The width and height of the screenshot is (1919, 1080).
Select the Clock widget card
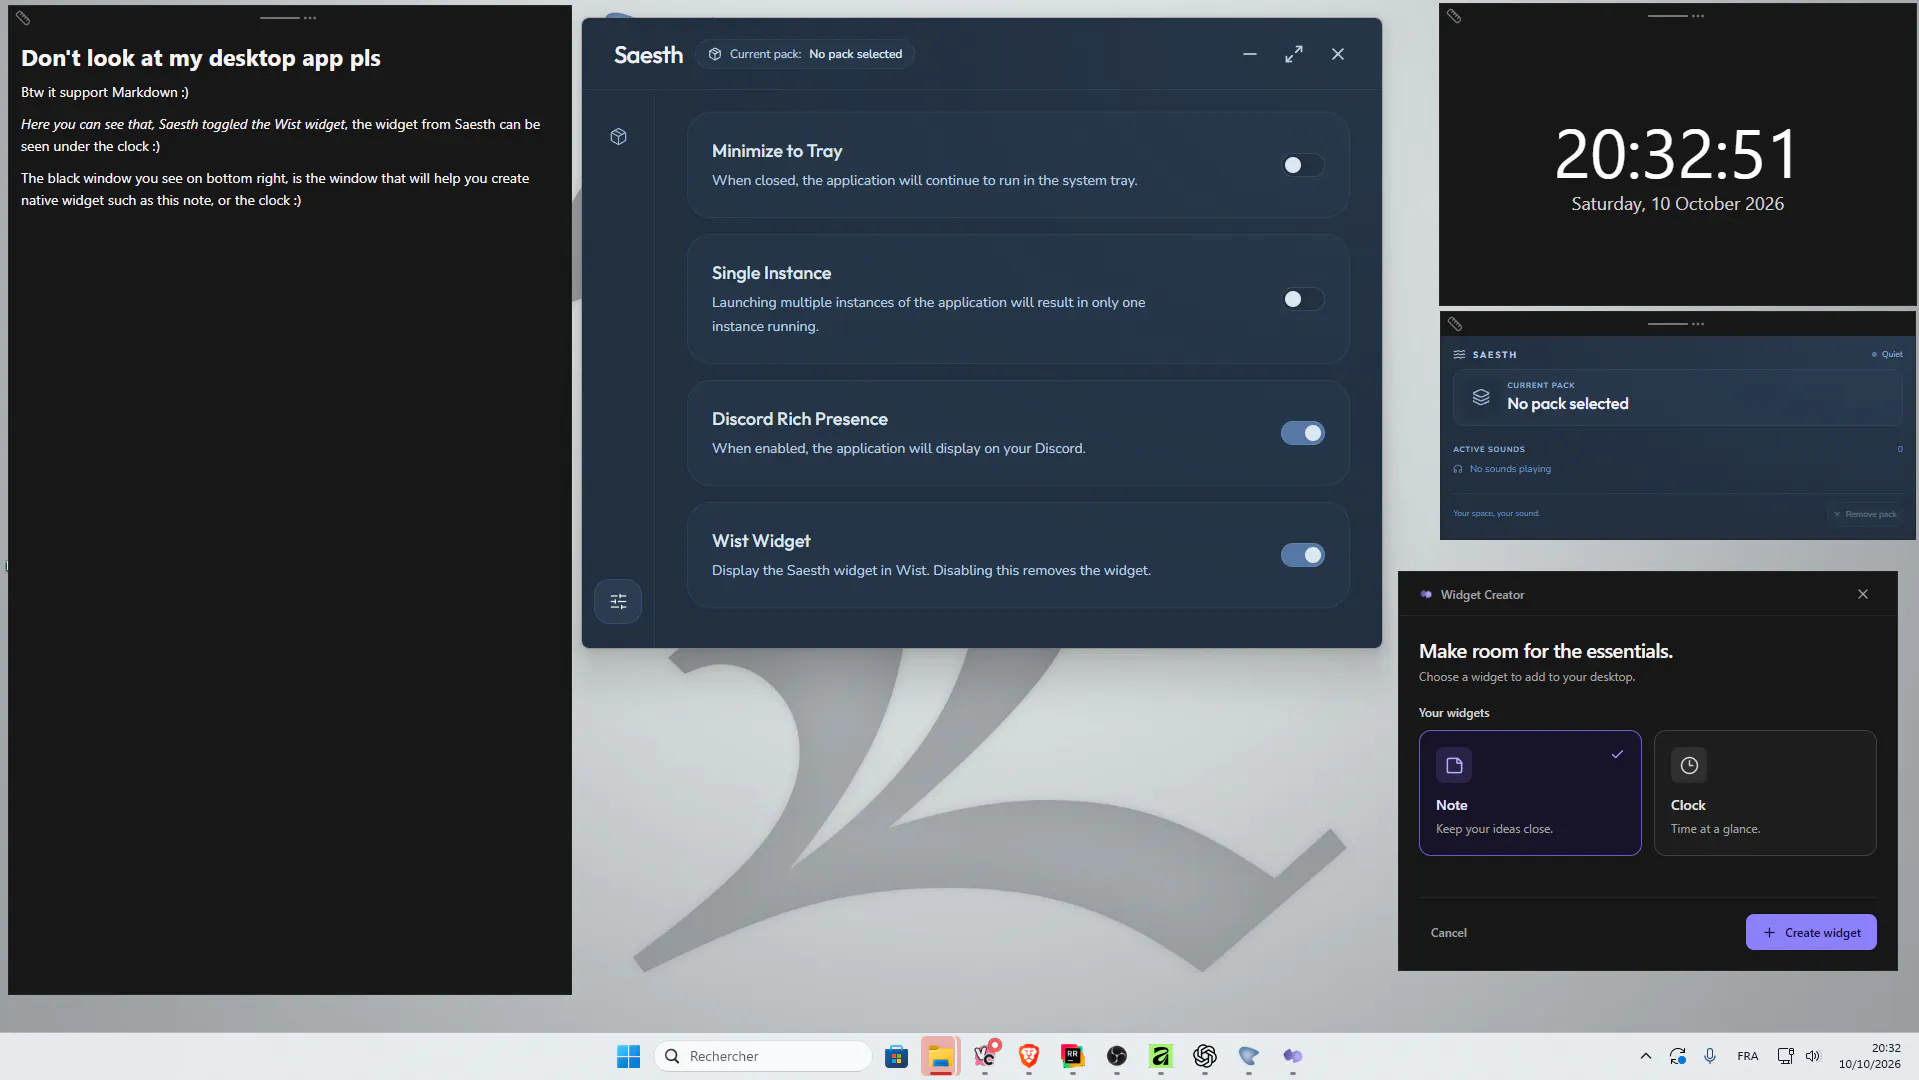1765,793
